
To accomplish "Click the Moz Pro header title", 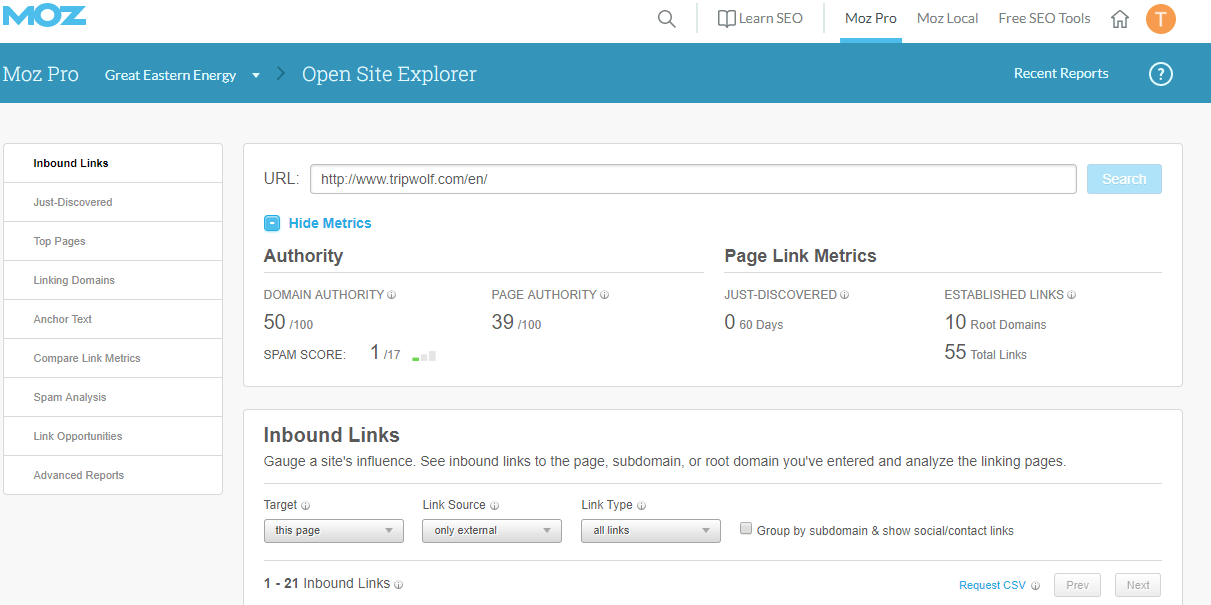I will click(41, 74).
